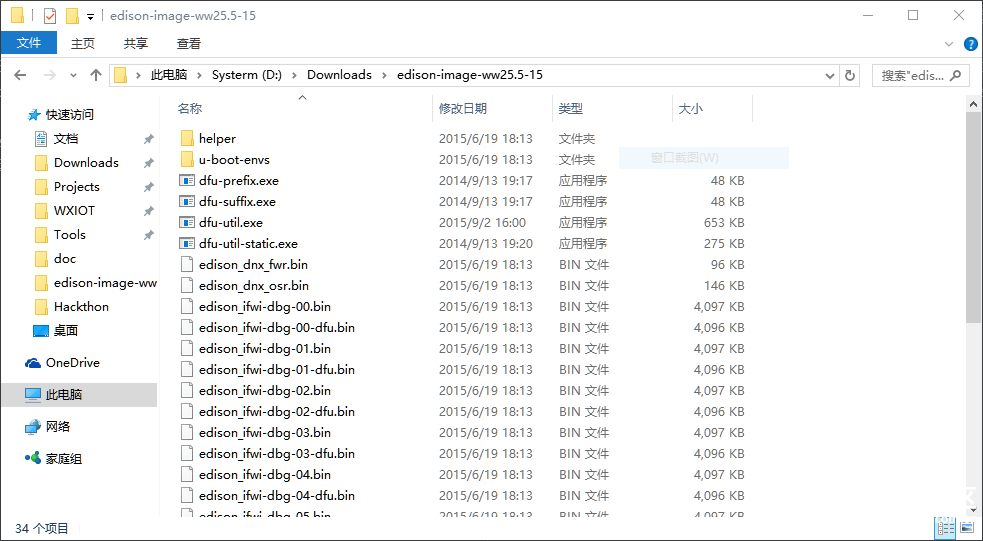Go back with the left arrow
The height and width of the screenshot is (541, 983).
(x=20, y=75)
